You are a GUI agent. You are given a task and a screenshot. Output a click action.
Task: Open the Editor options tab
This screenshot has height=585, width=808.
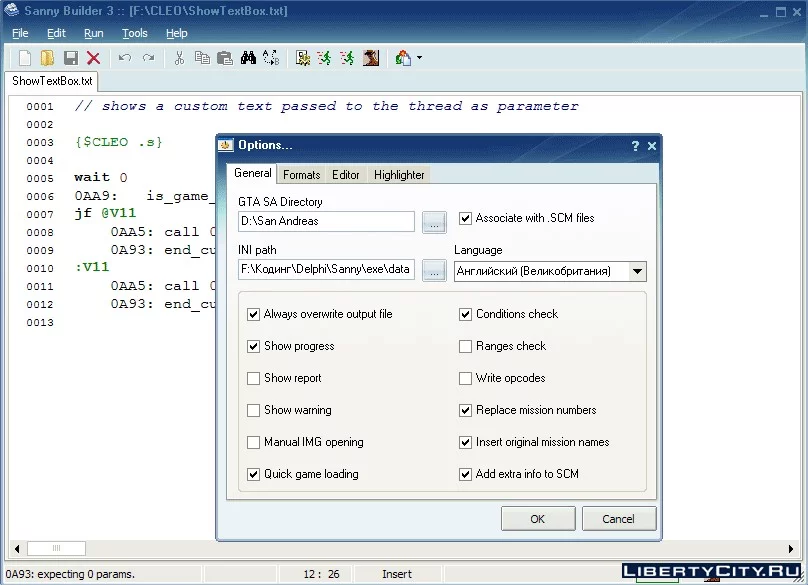[345, 175]
